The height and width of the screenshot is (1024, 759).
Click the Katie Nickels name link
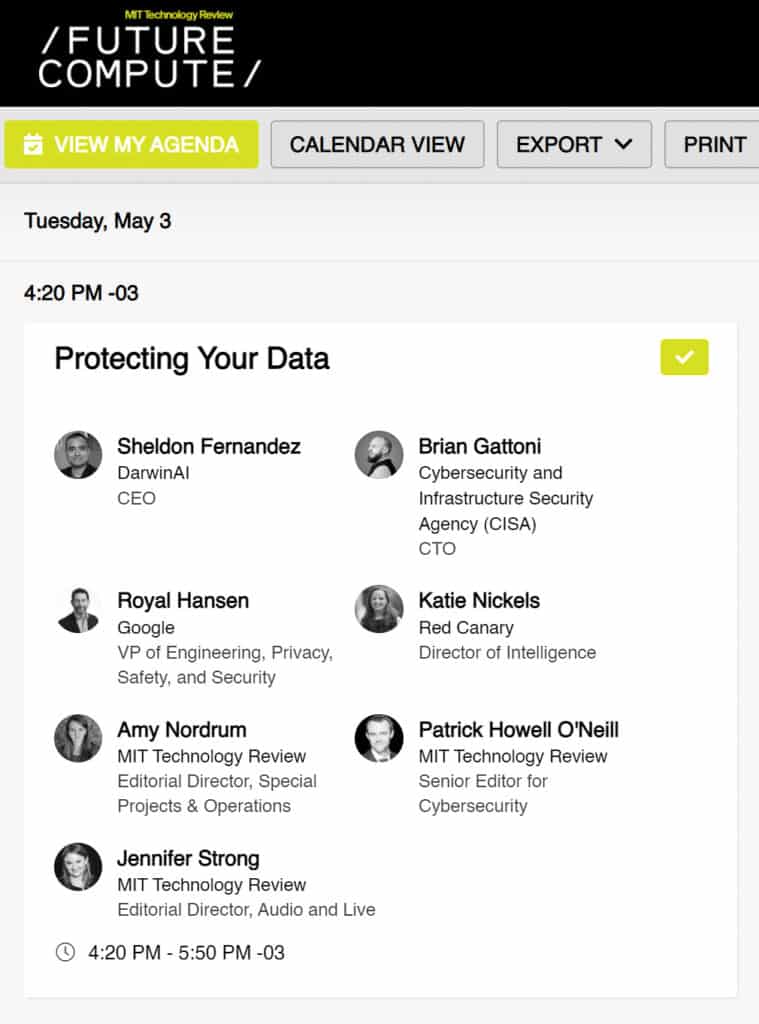point(479,600)
